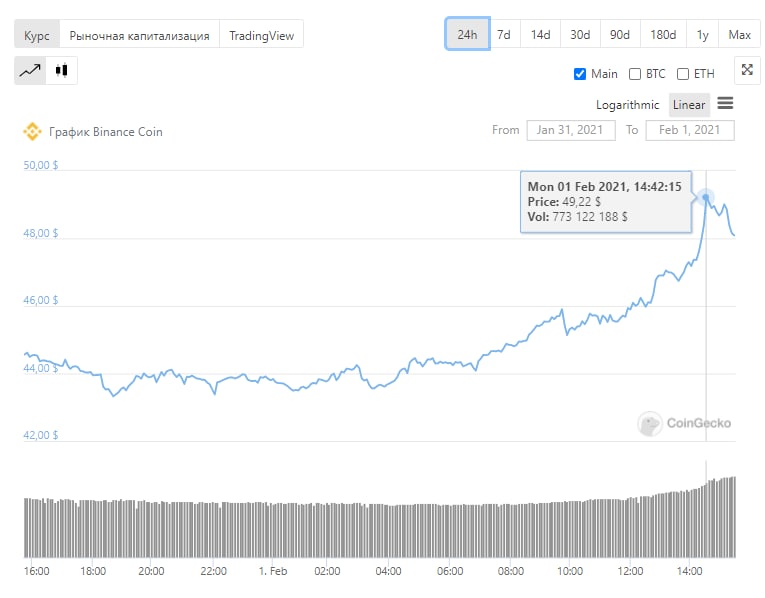Enable the ETH comparison checkbox
The image size is (765, 598).
(x=683, y=74)
